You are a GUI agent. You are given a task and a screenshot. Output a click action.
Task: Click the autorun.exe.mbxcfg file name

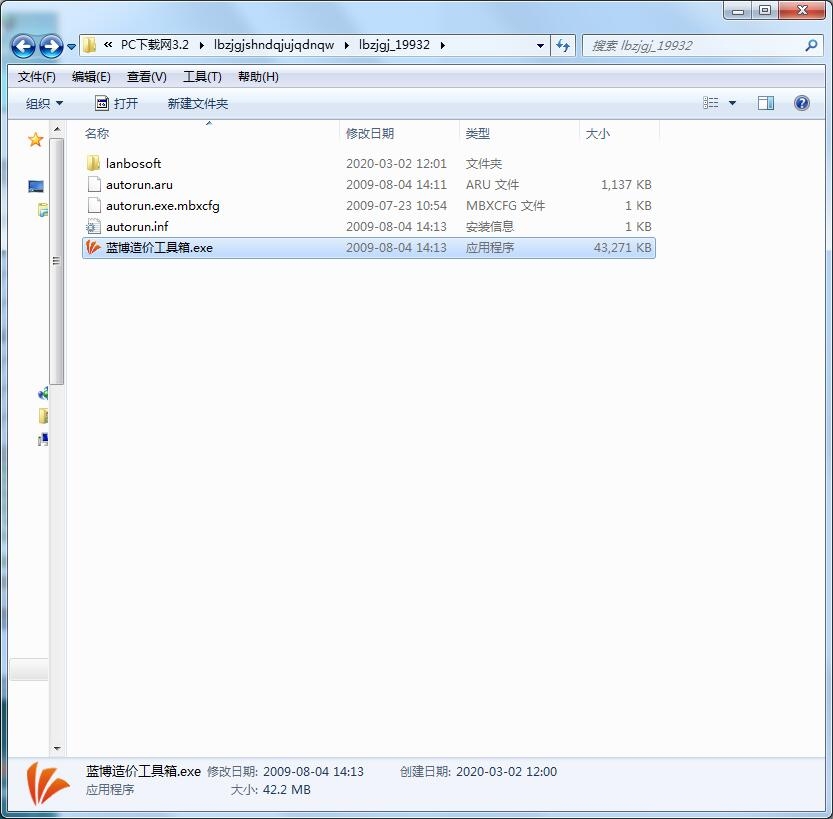(x=163, y=206)
